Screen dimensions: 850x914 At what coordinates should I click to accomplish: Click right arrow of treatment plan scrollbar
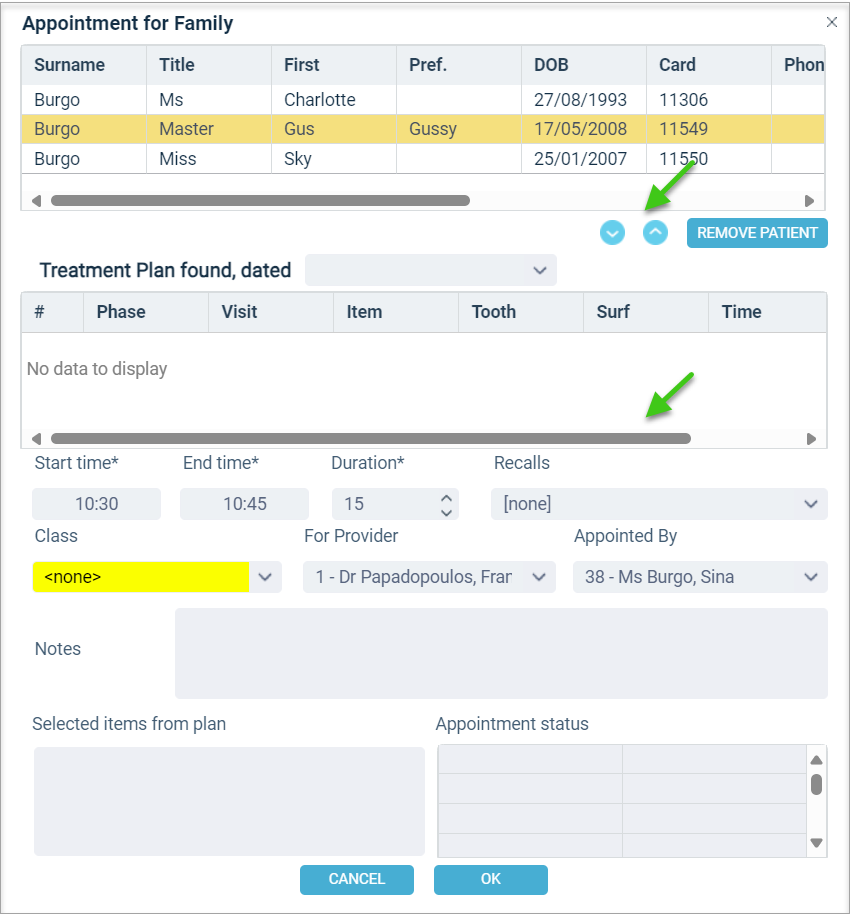811,439
